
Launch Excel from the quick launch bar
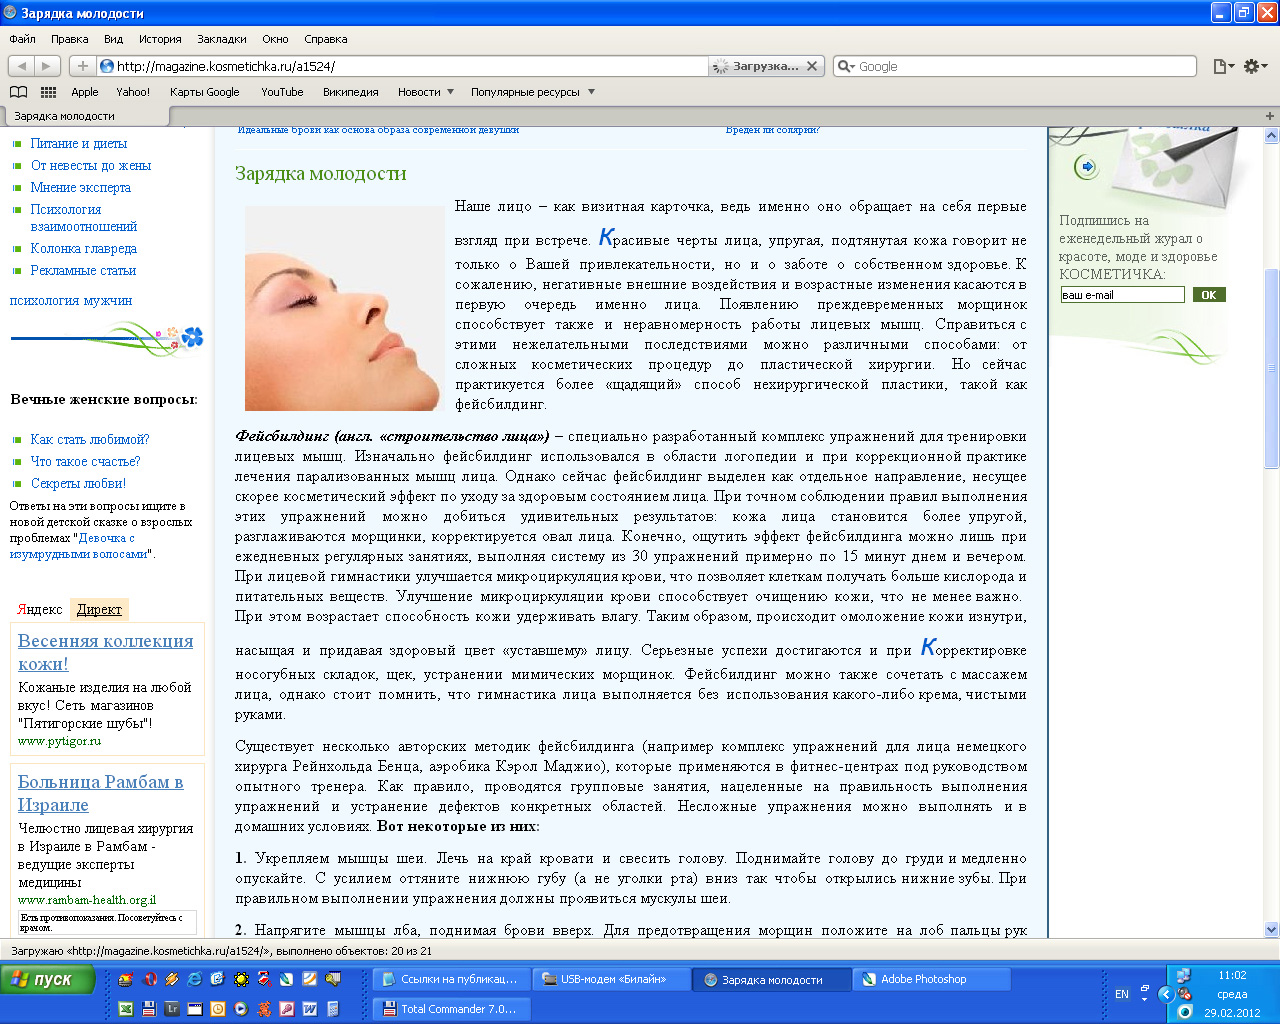click(126, 1009)
